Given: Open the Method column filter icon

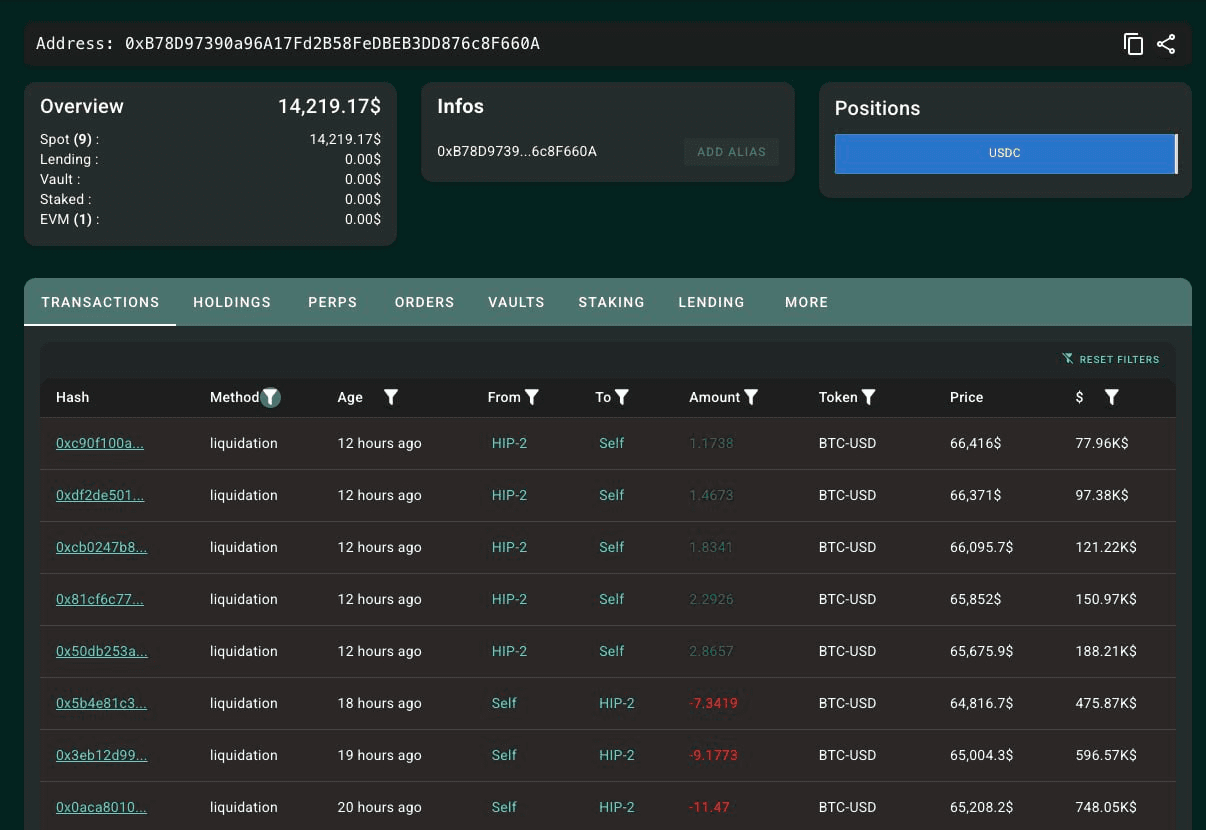Looking at the screenshot, I should [x=270, y=397].
